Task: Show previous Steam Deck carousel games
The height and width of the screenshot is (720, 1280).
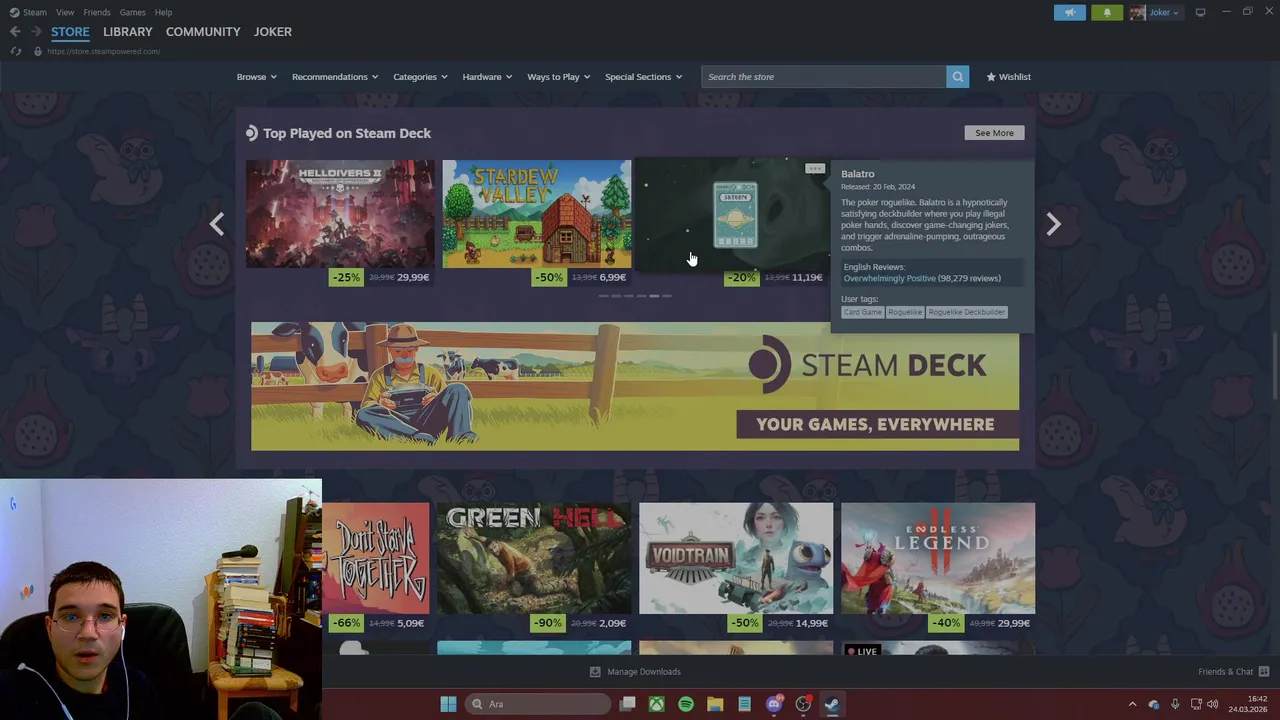Action: (x=217, y=224)
